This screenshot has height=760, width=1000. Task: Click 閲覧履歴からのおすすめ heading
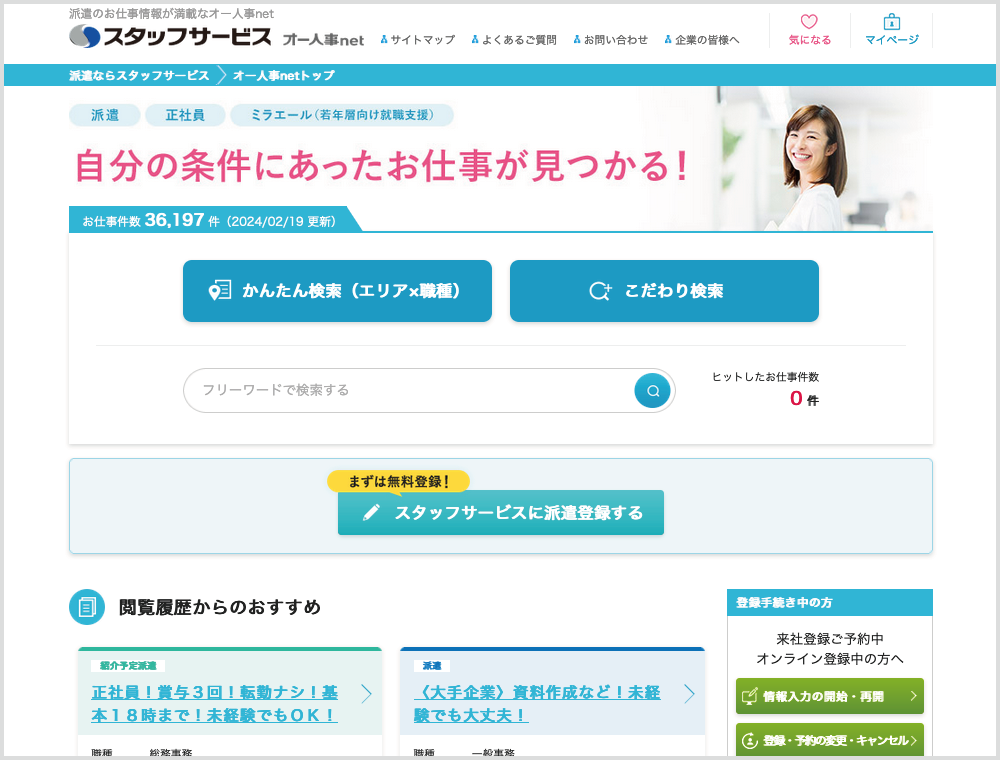(220, 607)
